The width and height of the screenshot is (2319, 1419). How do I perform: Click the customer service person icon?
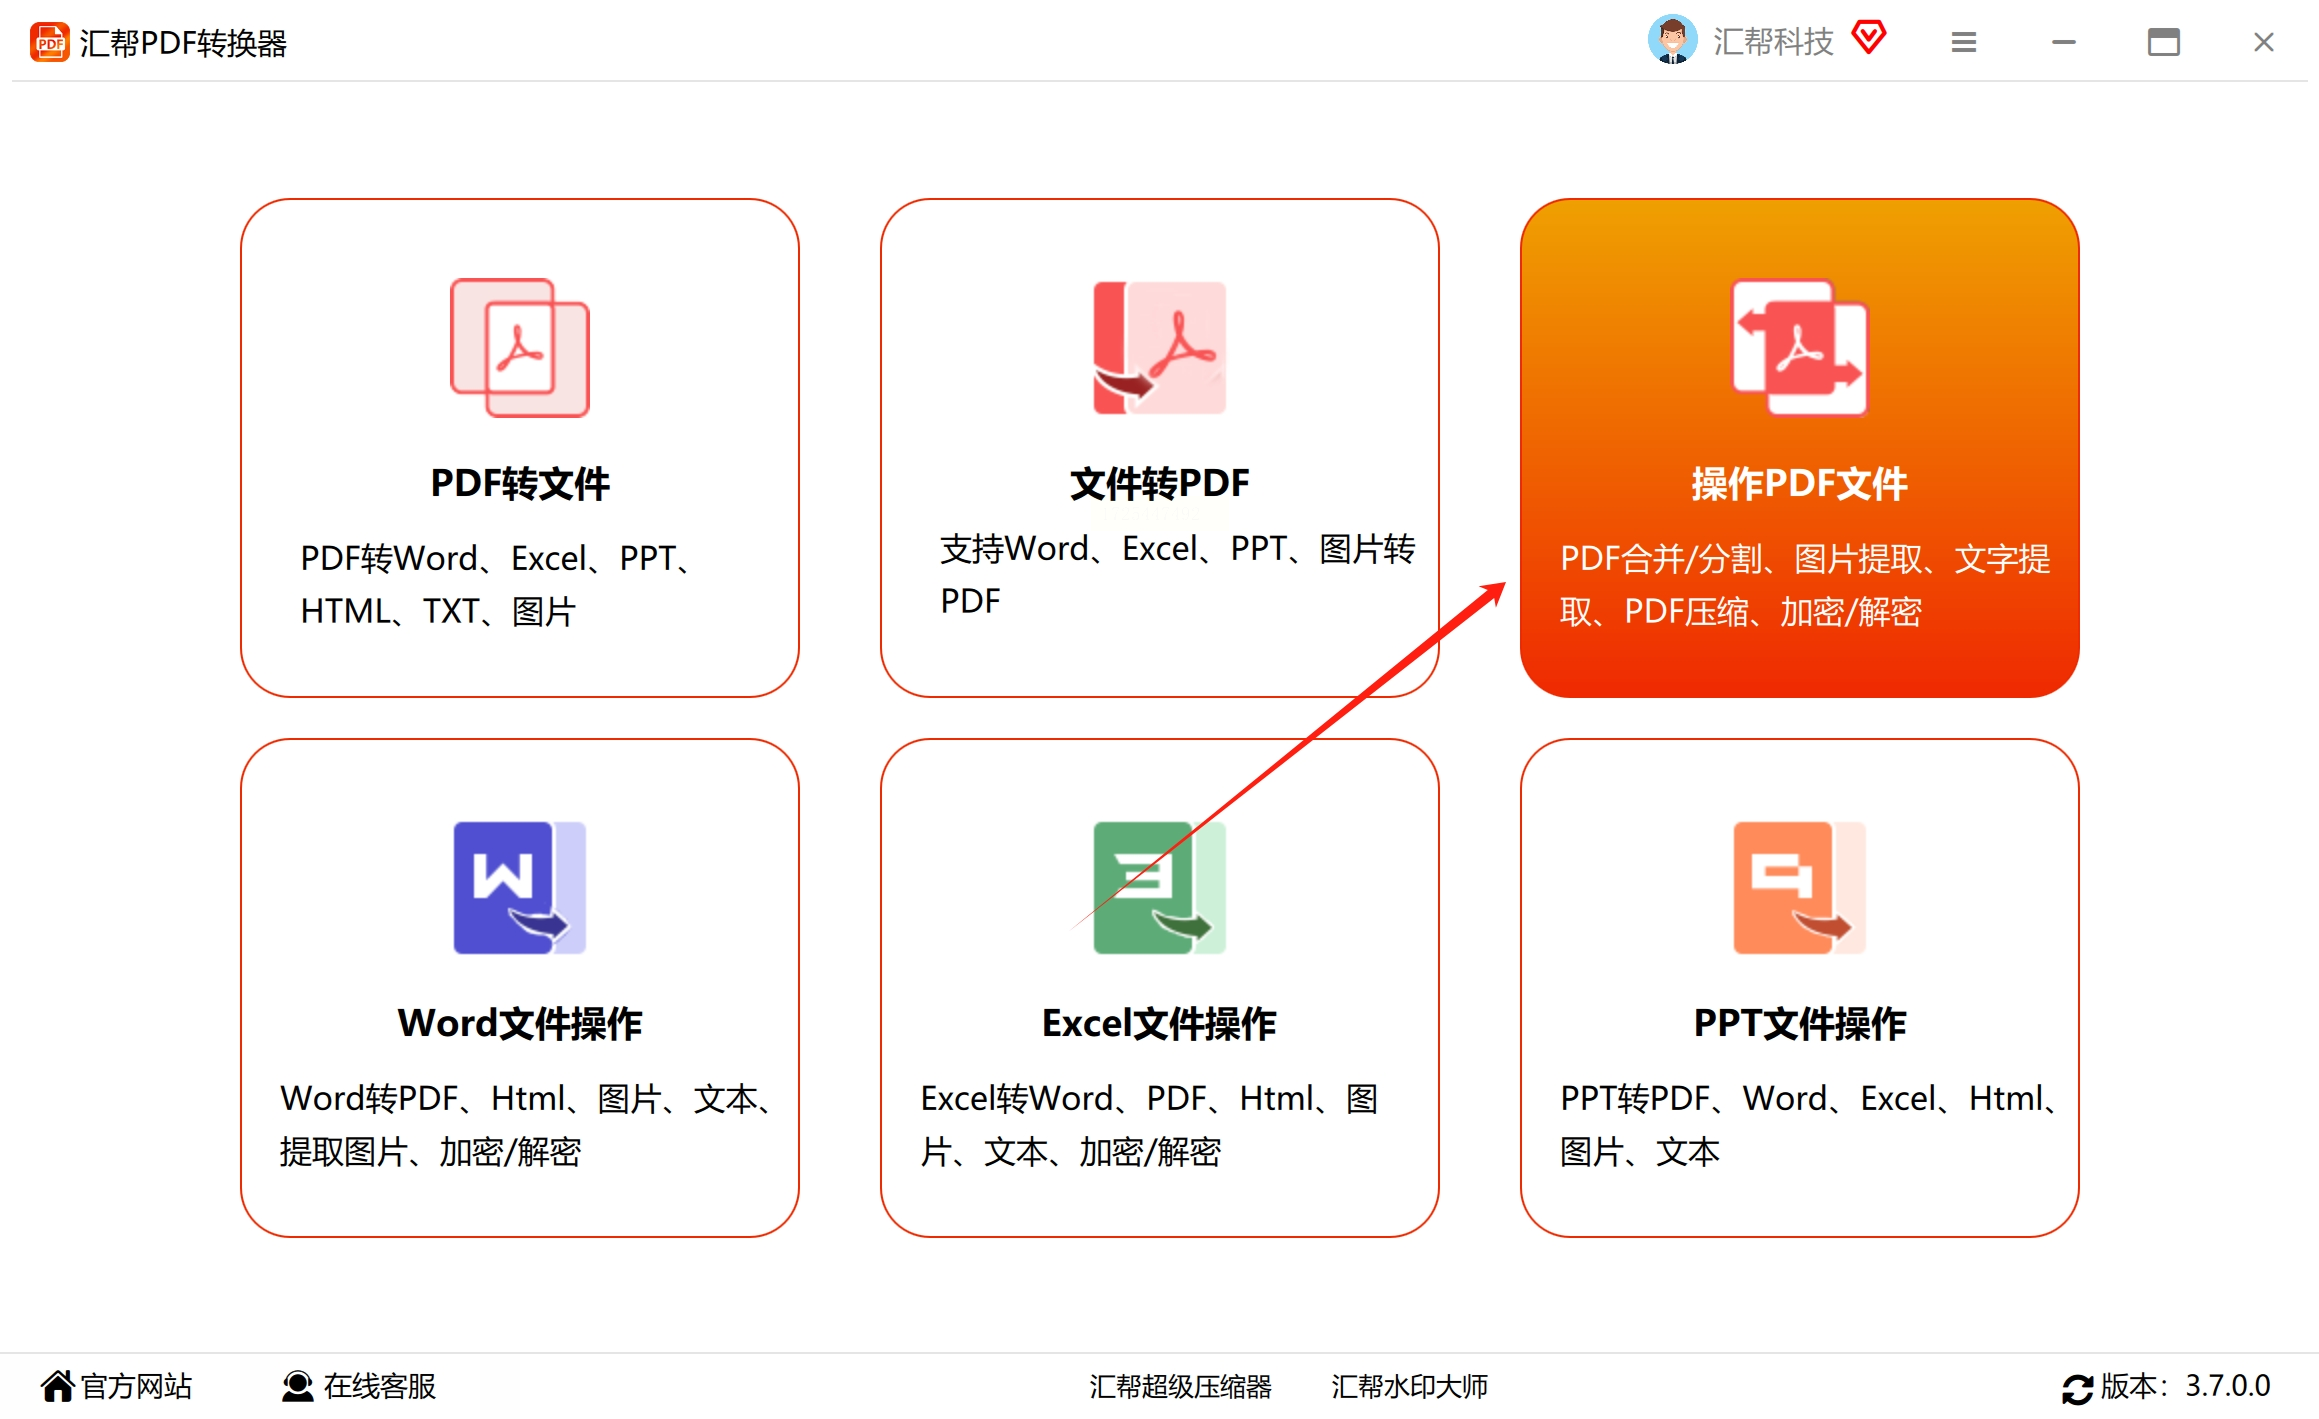(x=297, y=1386)
